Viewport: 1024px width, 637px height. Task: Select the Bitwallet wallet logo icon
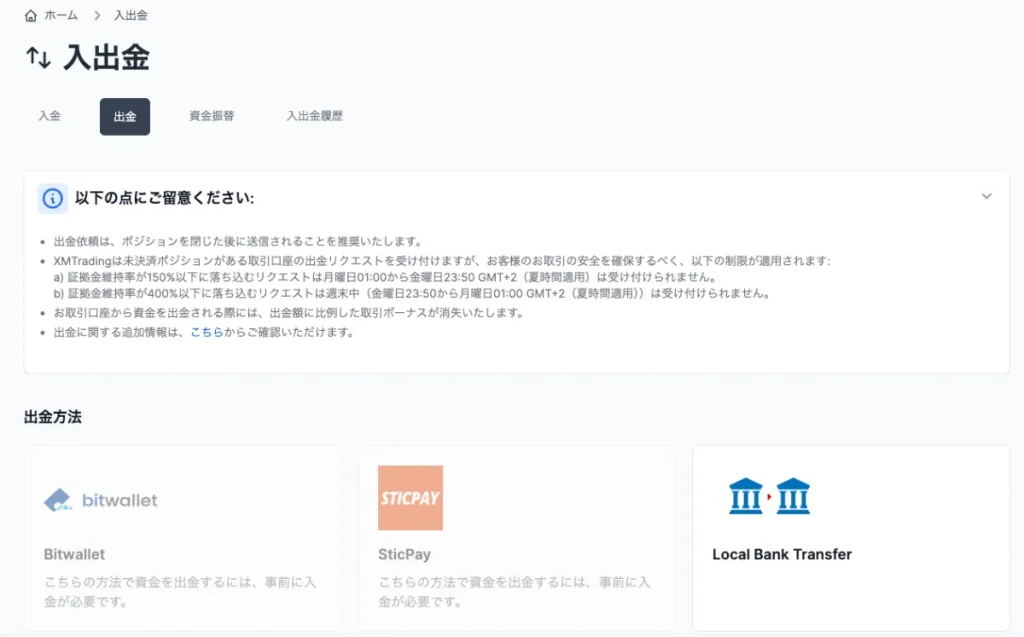56,500
